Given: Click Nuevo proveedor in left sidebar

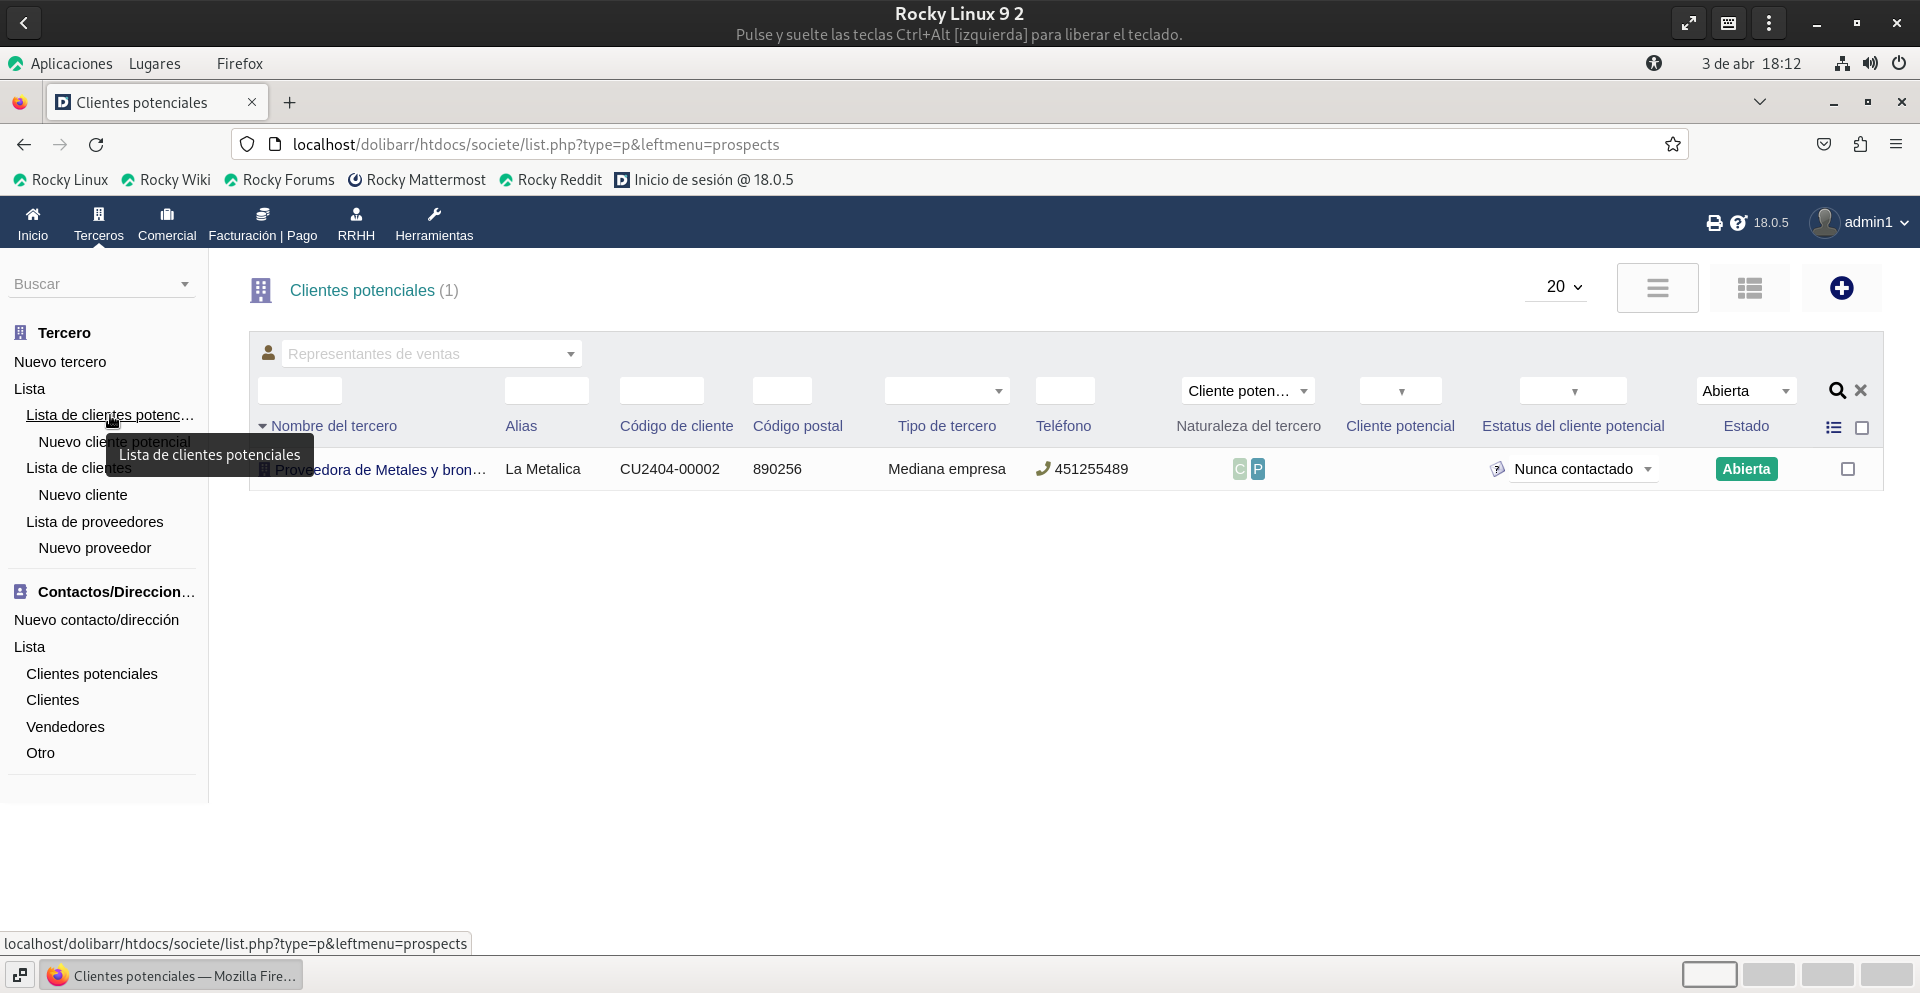Looking at the screenshot, I should coord(95,548).
